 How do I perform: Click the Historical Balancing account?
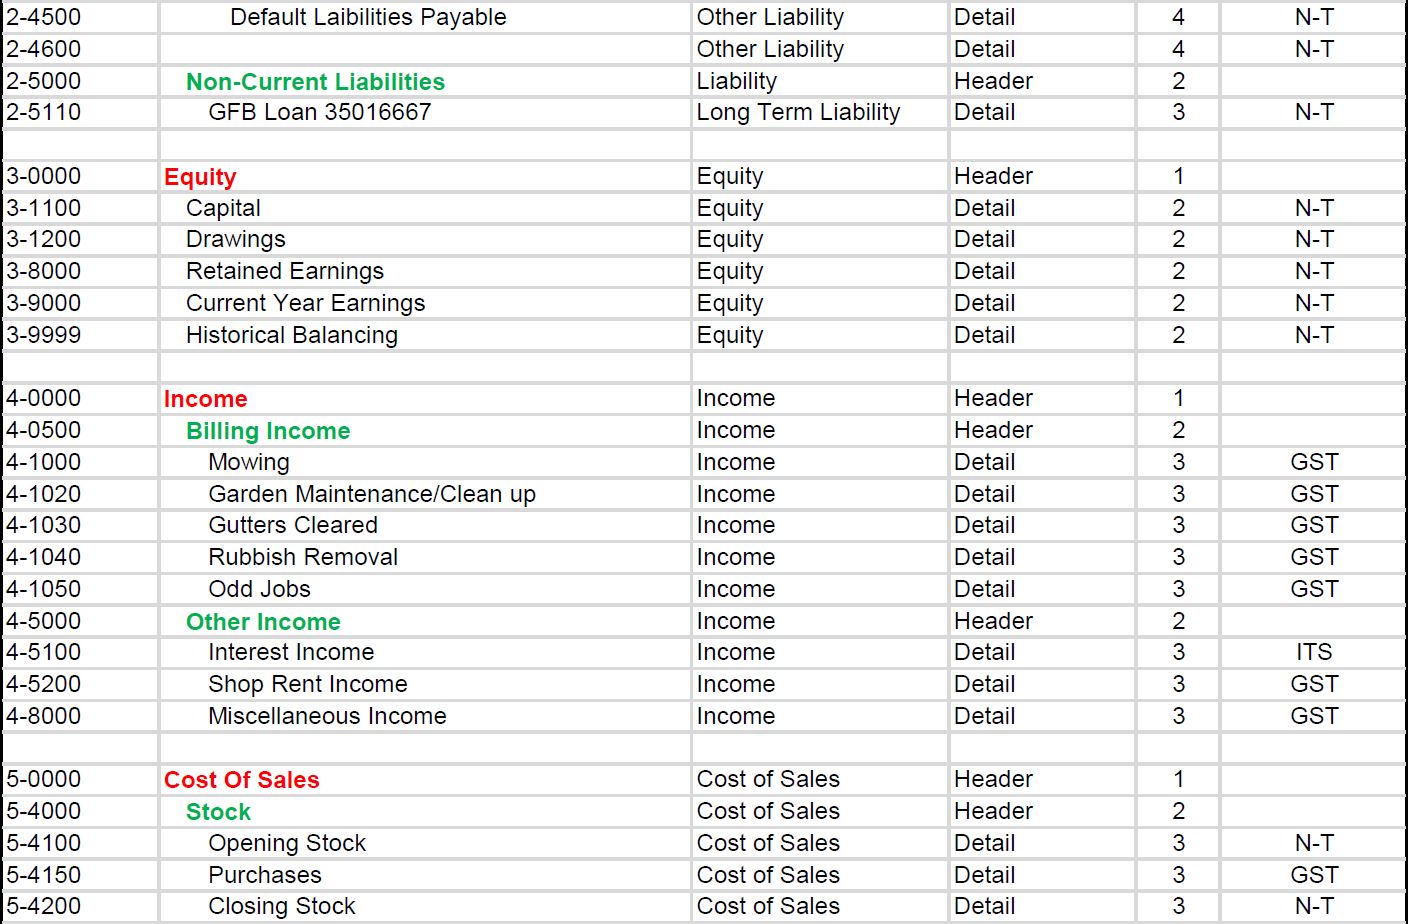coord(290,335)
